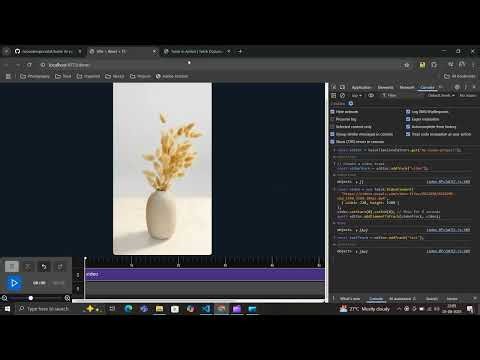
Task: Open the weather widget showing Mostly cloudy
Action: [364, 309]
